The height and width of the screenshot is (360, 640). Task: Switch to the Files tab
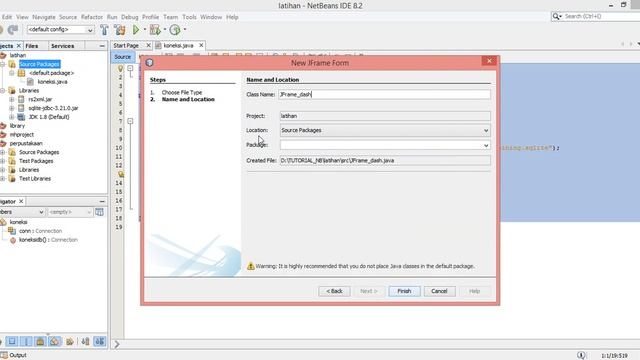pos(31,46)
